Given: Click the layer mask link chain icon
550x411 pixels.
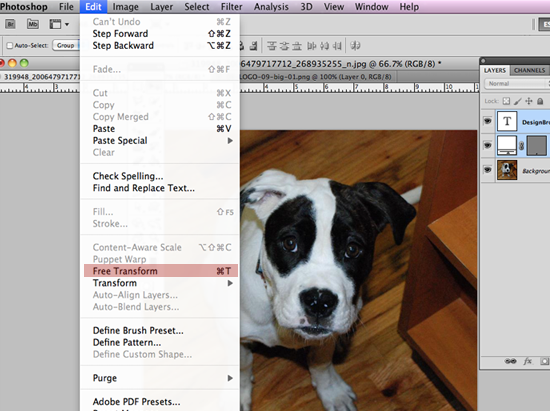Looking at the screenshot, I should 522,146.
